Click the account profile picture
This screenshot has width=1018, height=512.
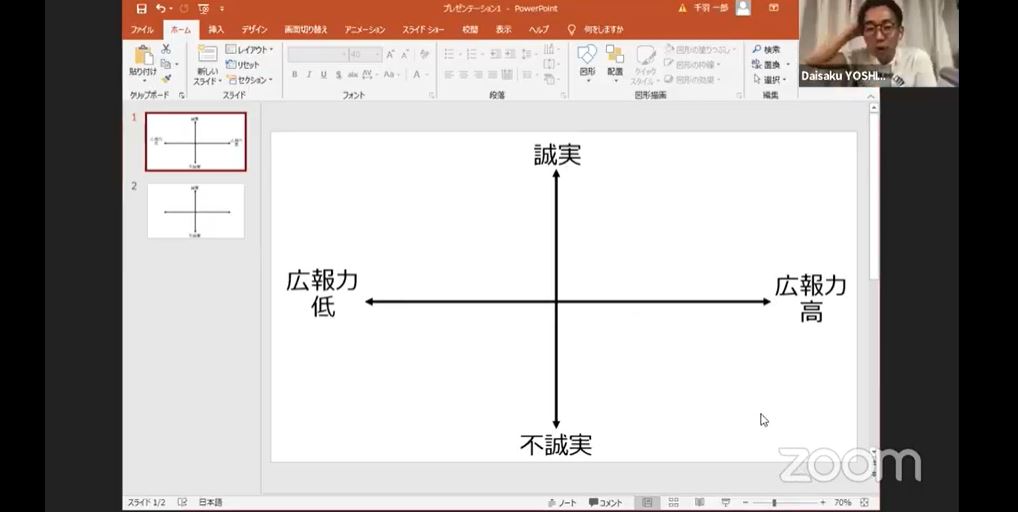(743, 8)
